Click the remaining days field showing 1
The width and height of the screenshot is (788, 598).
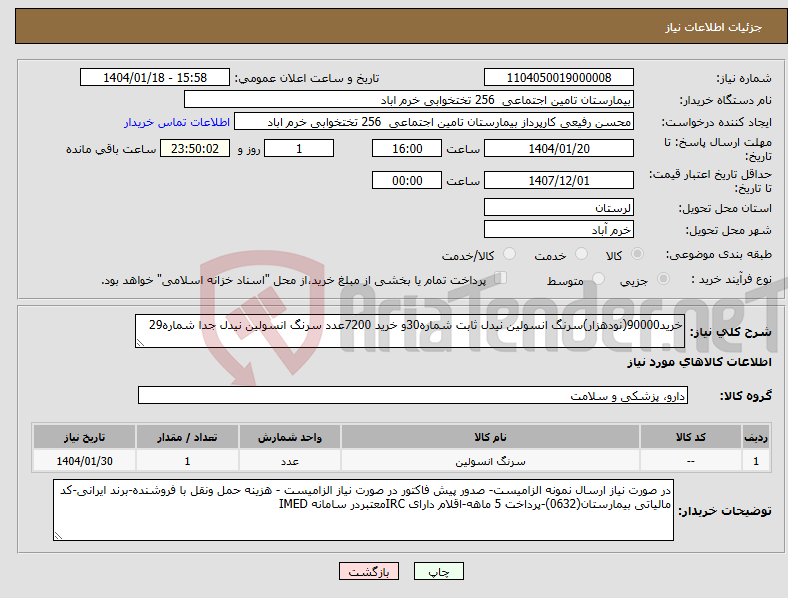click(299, 148)
